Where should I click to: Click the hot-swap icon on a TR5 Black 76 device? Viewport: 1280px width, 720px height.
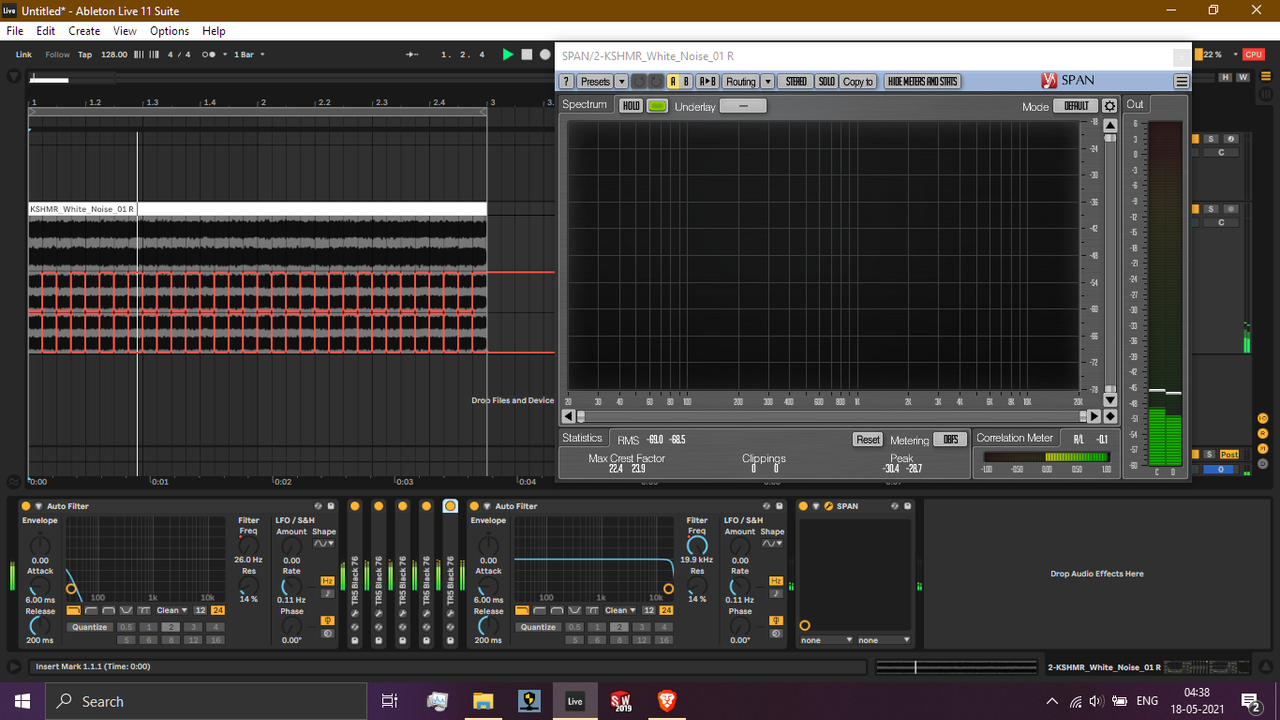tap(355, 626)
